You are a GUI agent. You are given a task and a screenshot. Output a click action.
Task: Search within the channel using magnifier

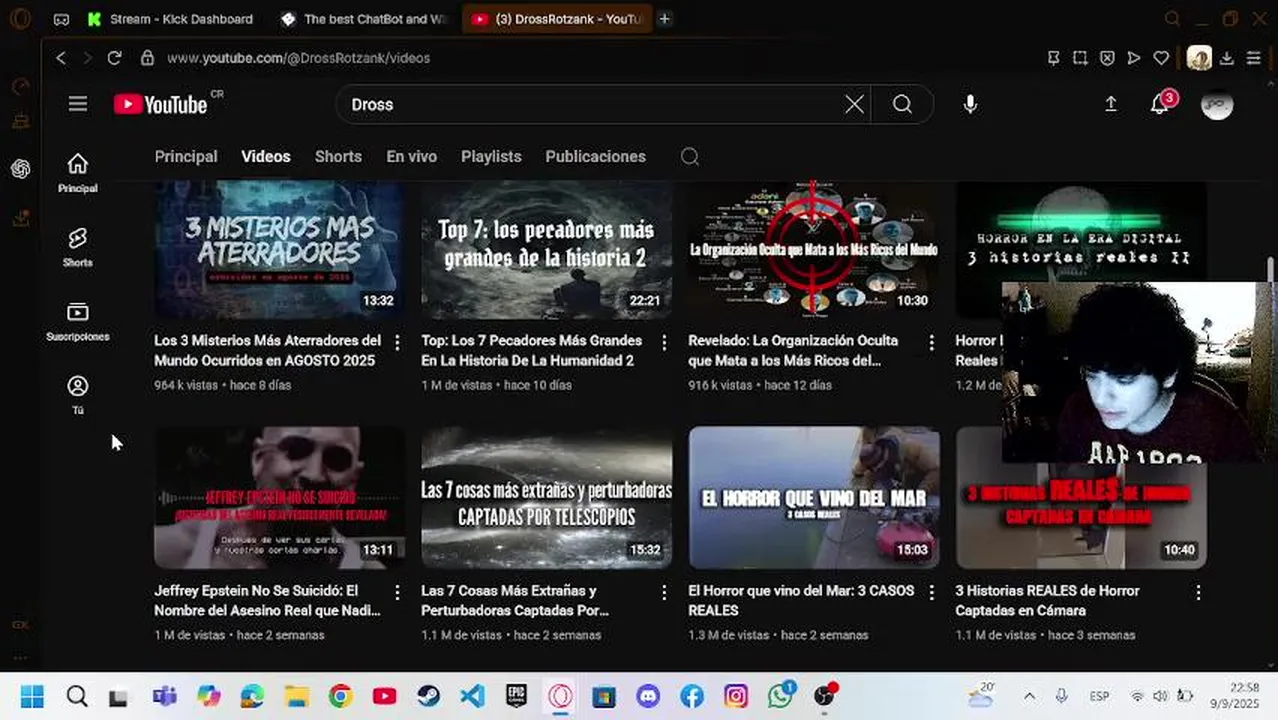690,156
